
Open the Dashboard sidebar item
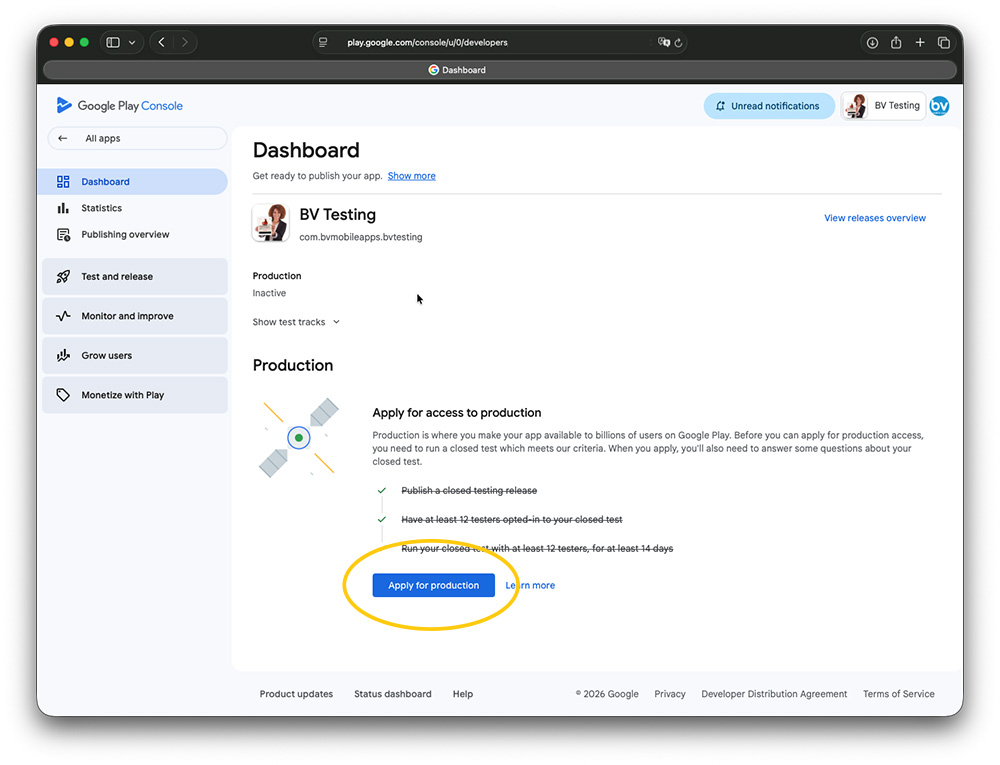pos(135,182)
